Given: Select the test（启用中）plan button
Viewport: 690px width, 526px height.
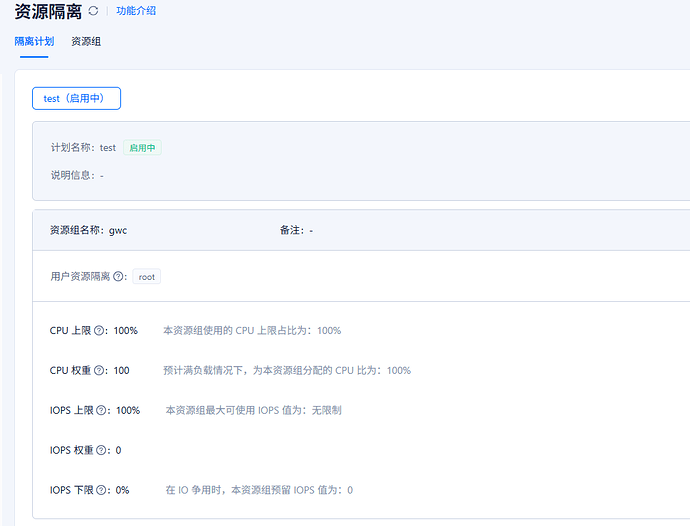Looking at the screenshot, I should tap(76, 98).
